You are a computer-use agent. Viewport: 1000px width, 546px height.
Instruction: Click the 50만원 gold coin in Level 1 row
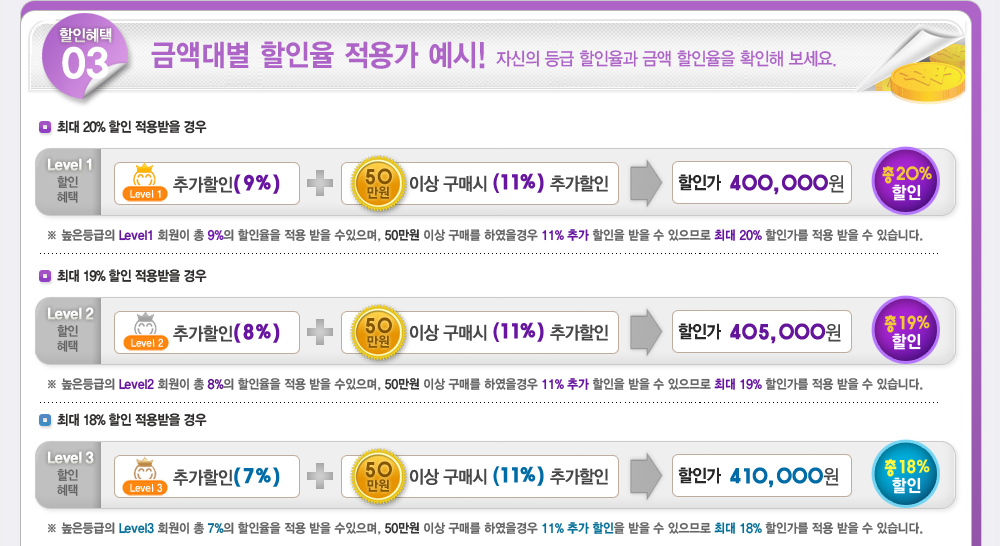(378, 184)
